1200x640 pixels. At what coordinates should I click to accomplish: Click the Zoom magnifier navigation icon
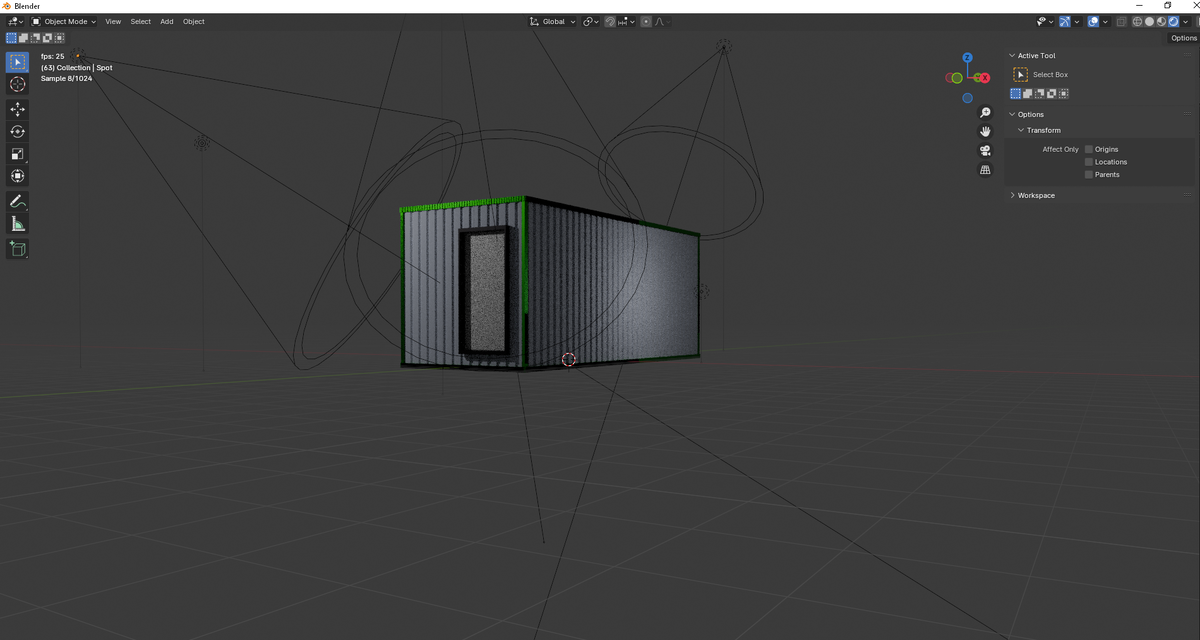(x=985, y=113)
